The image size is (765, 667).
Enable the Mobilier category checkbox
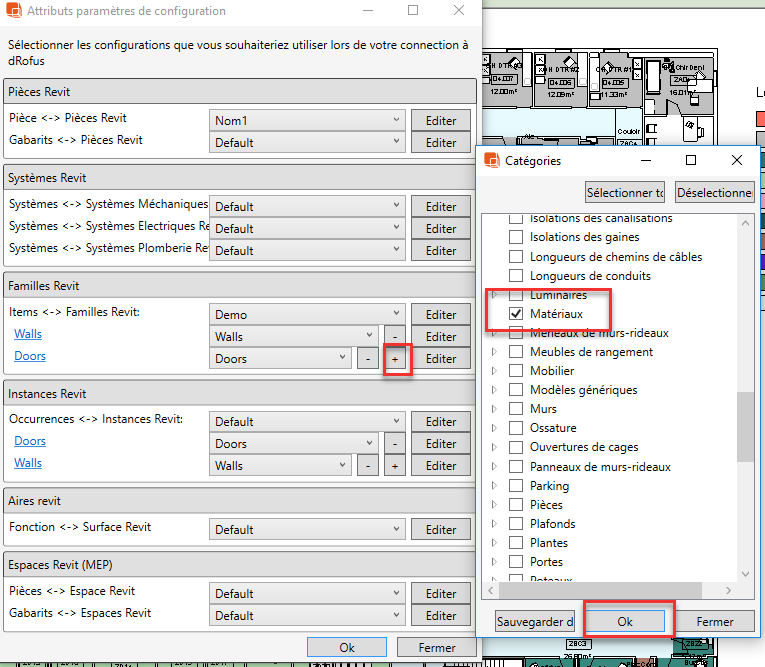pyautogui.click(x=516, y=371)
